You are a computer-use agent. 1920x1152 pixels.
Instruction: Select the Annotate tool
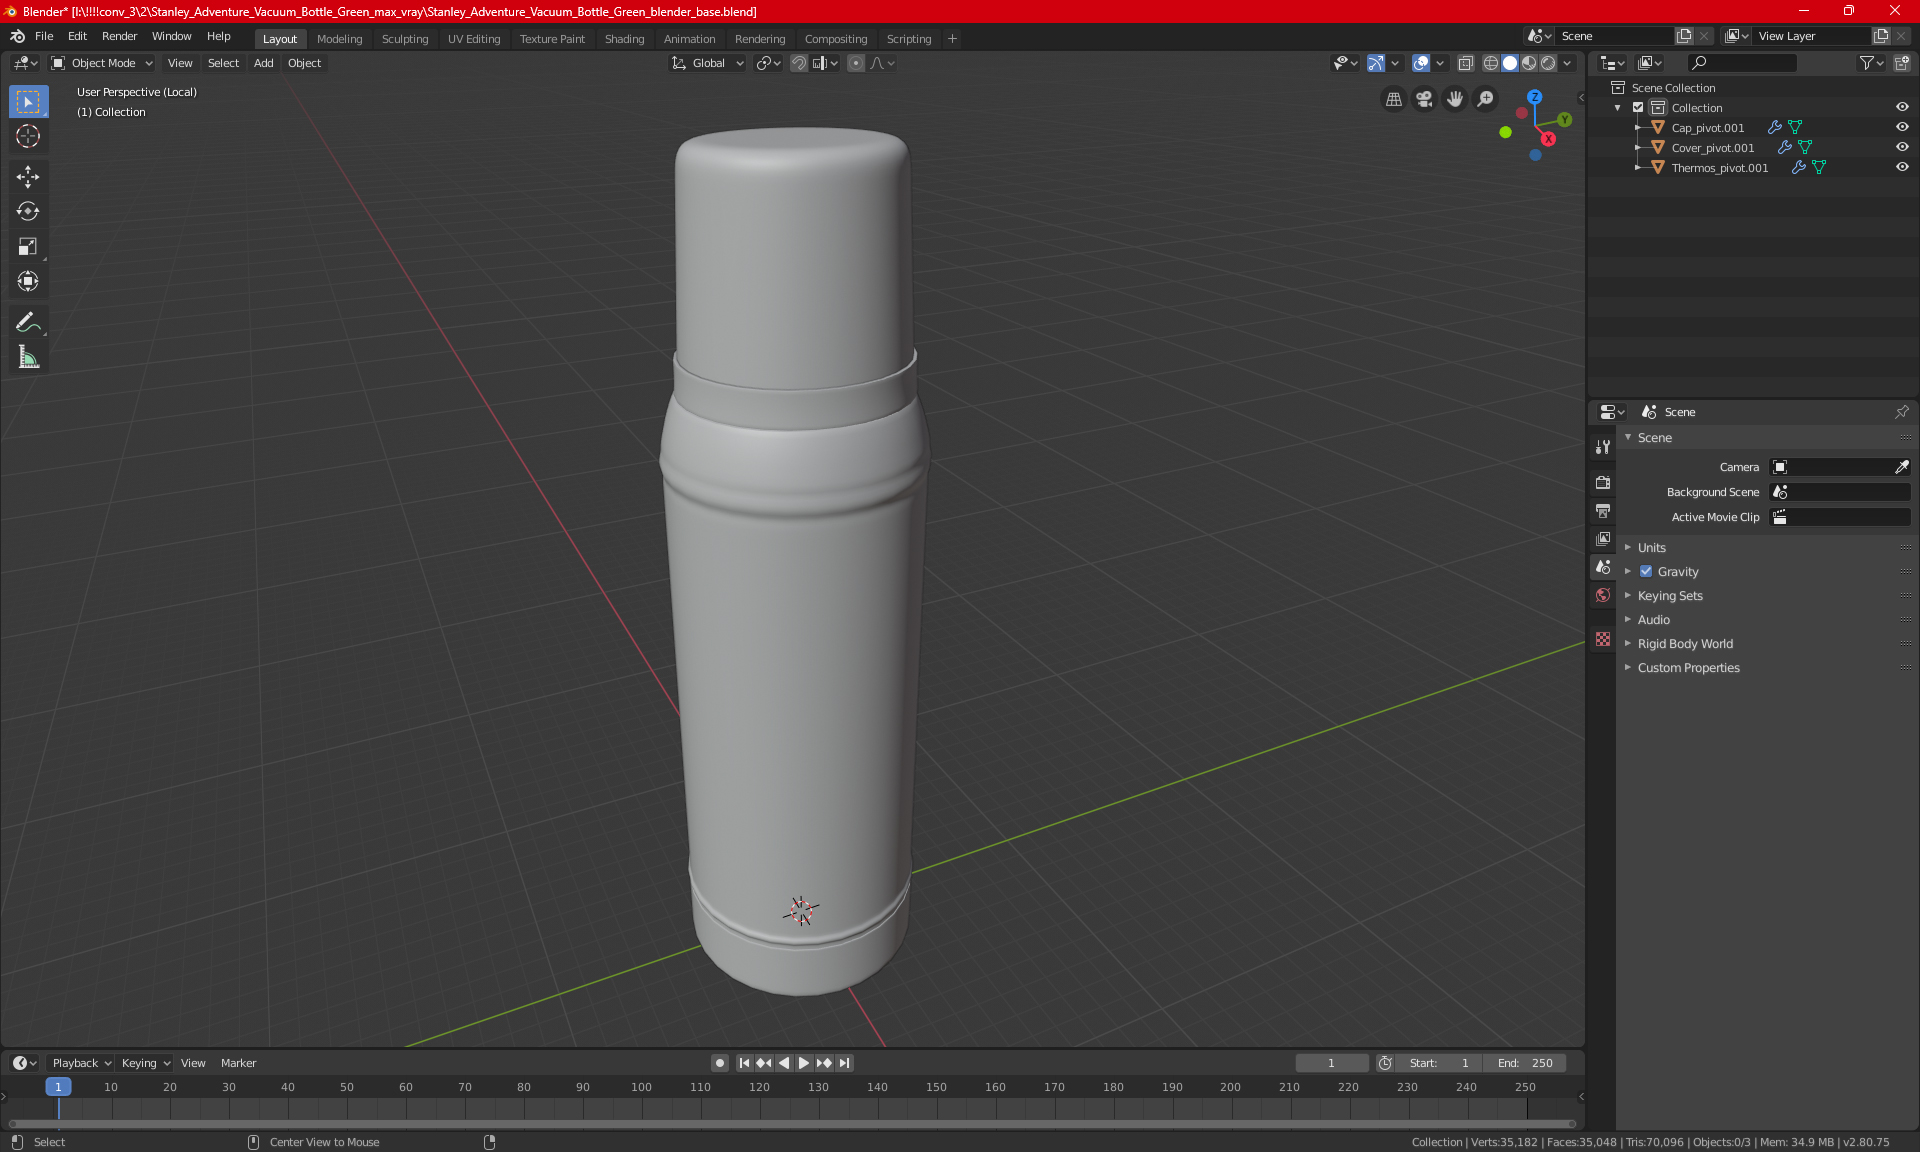[28, 322]
